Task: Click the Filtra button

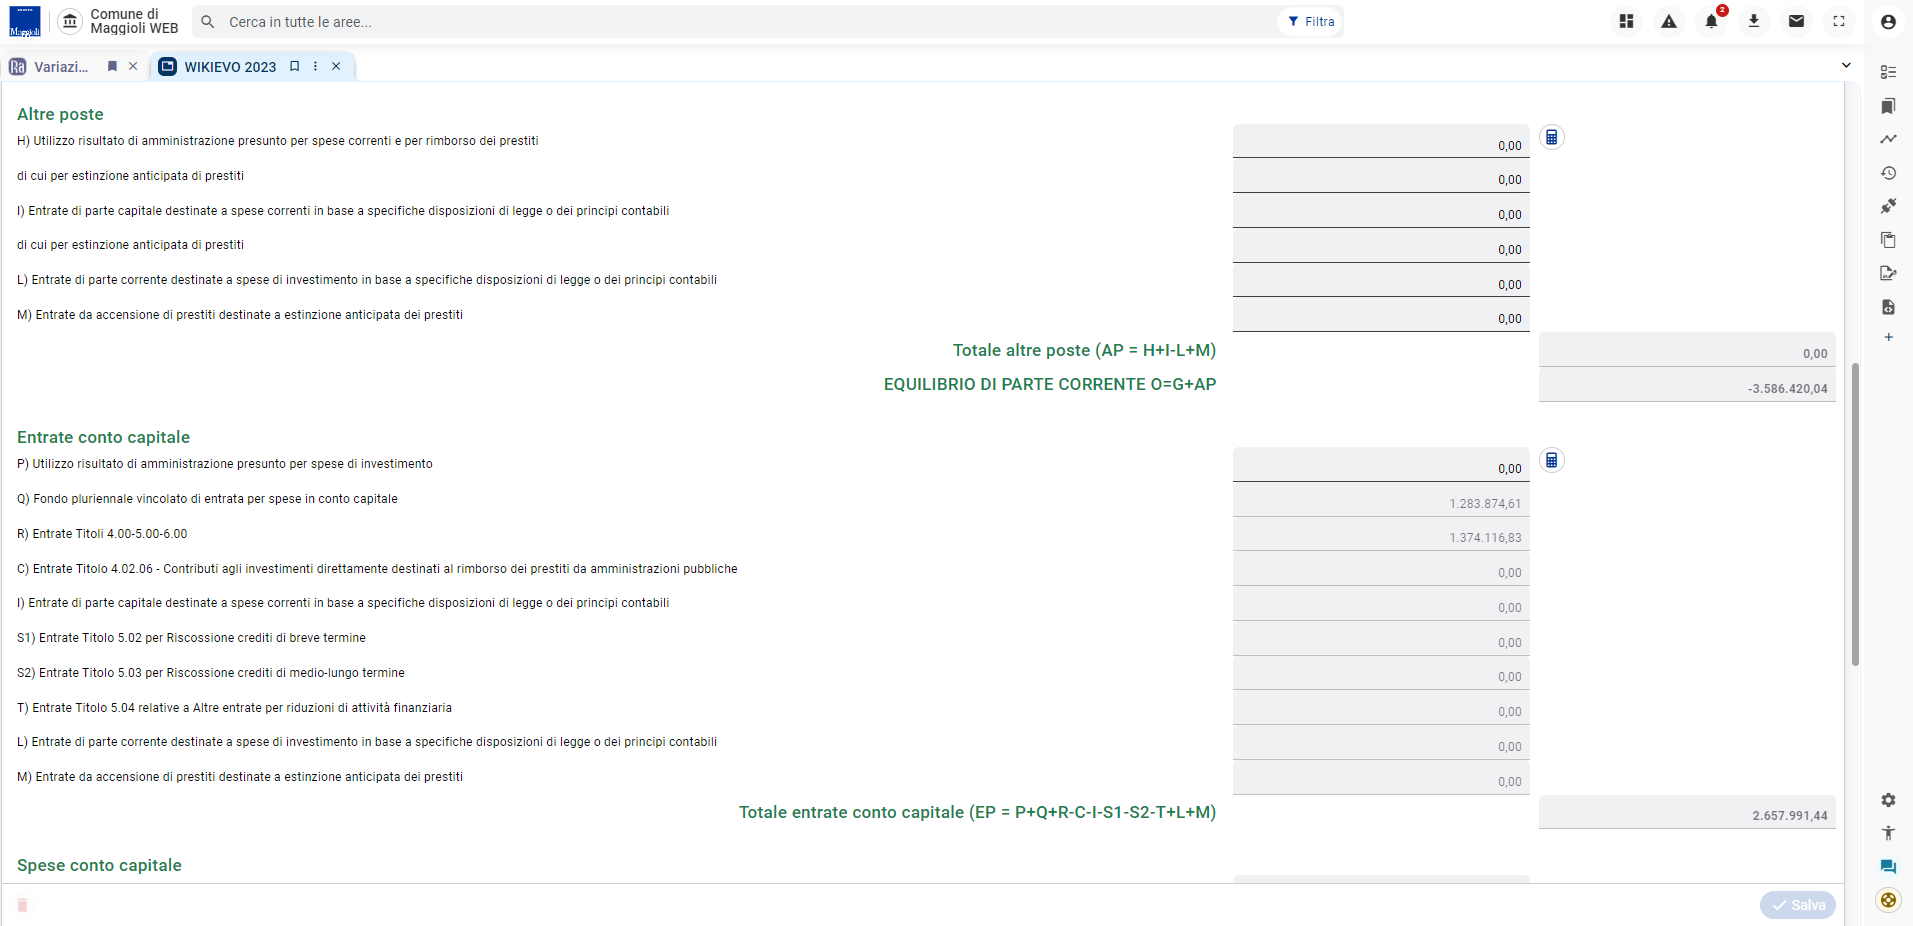Action: (1310, 22)
